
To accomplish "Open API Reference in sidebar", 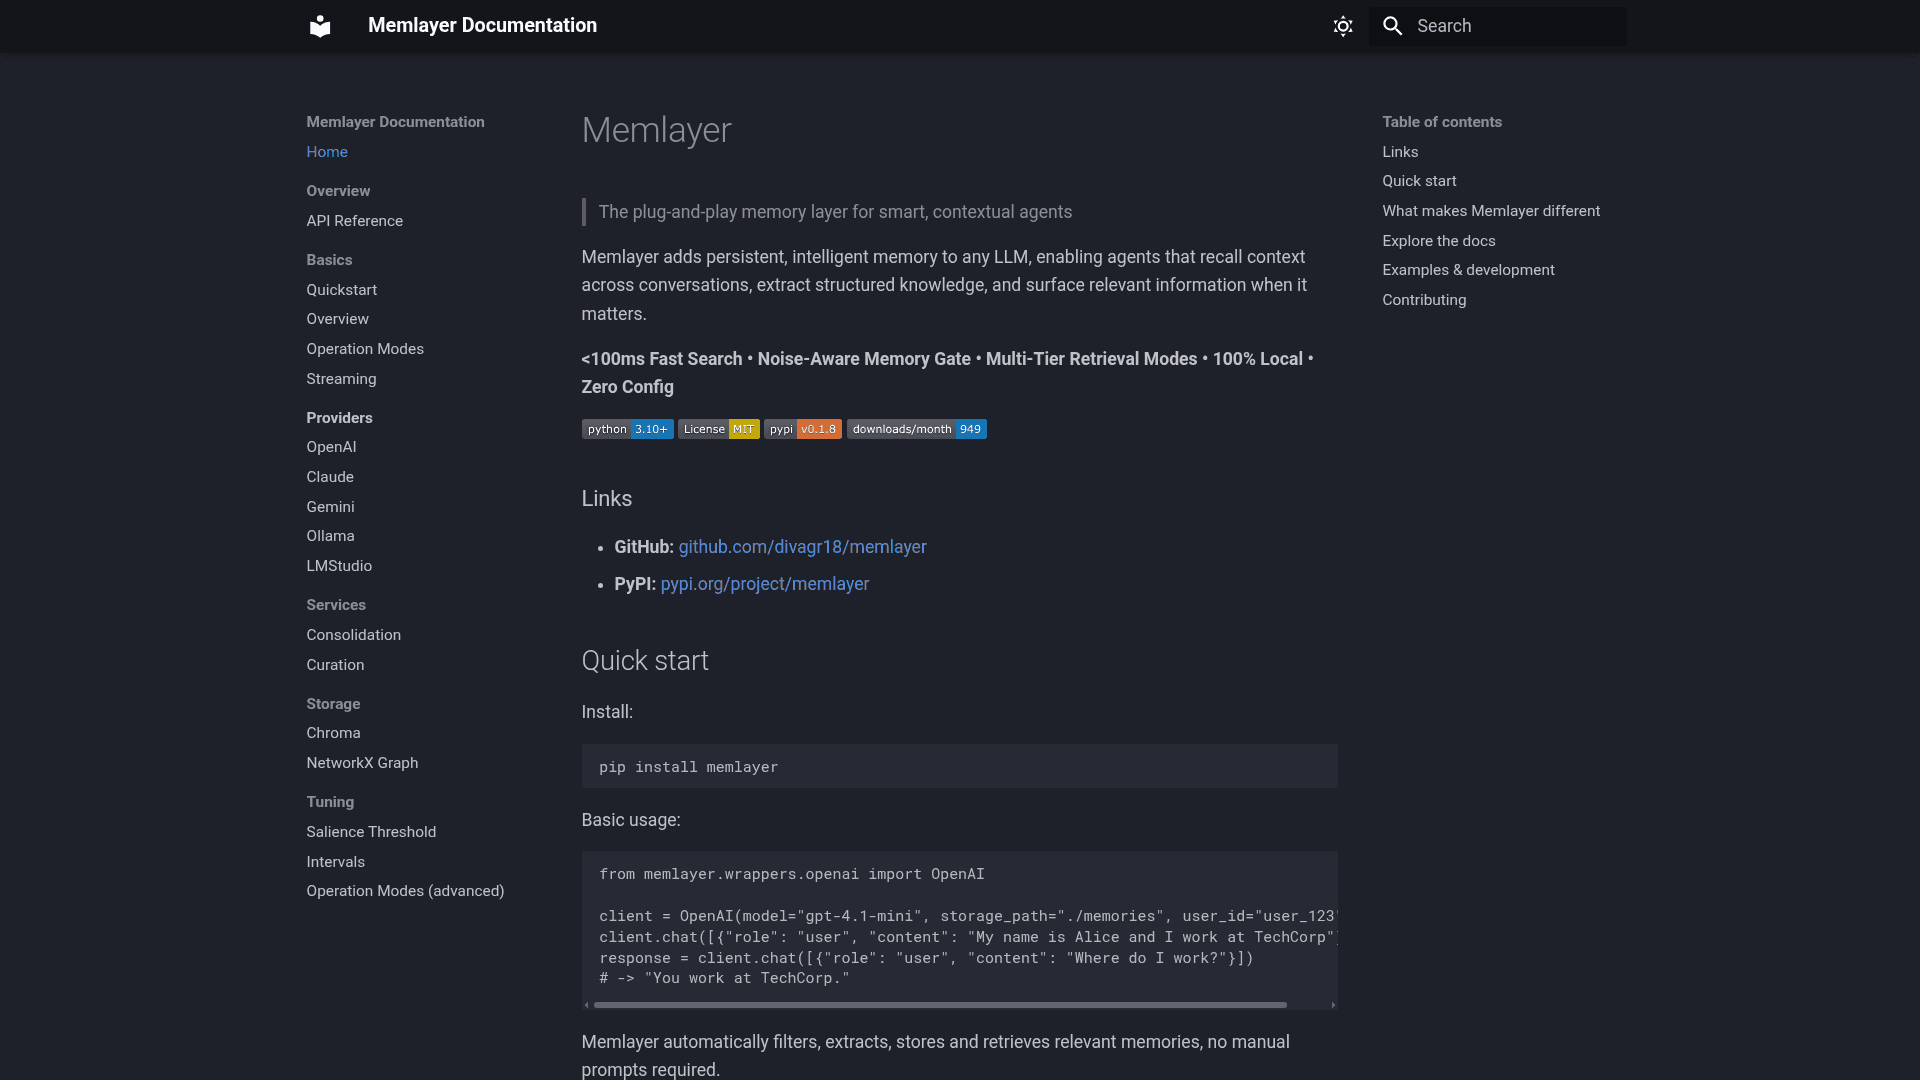I will (355, 221).
